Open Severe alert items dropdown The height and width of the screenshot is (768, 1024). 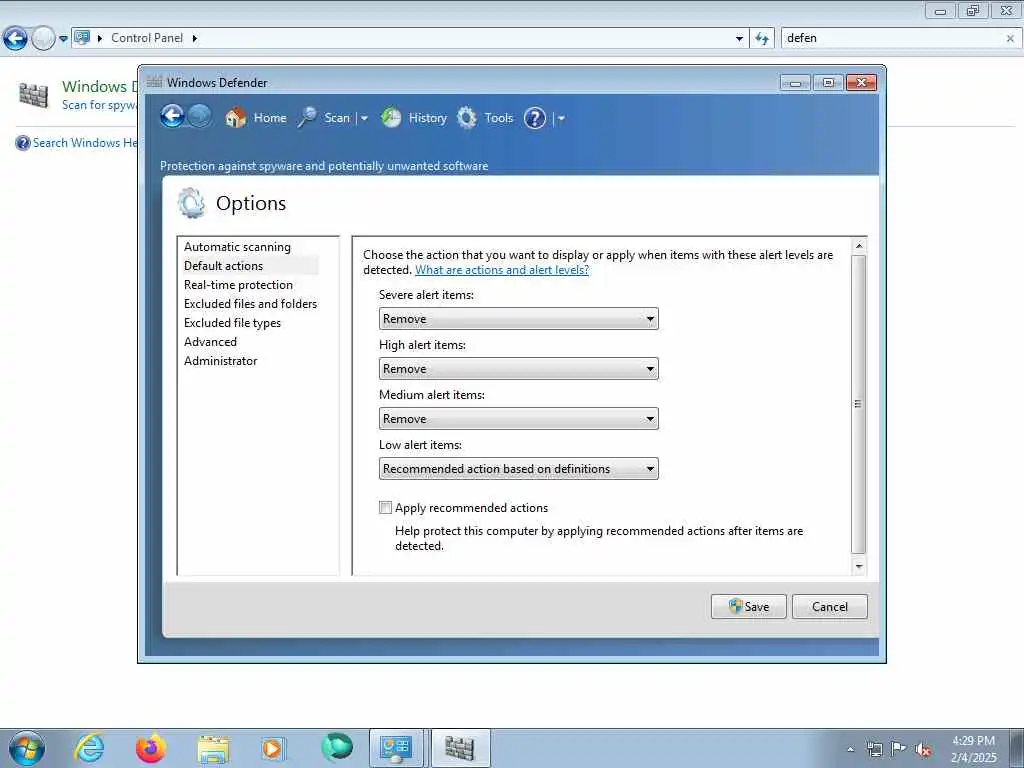point(519,319)
